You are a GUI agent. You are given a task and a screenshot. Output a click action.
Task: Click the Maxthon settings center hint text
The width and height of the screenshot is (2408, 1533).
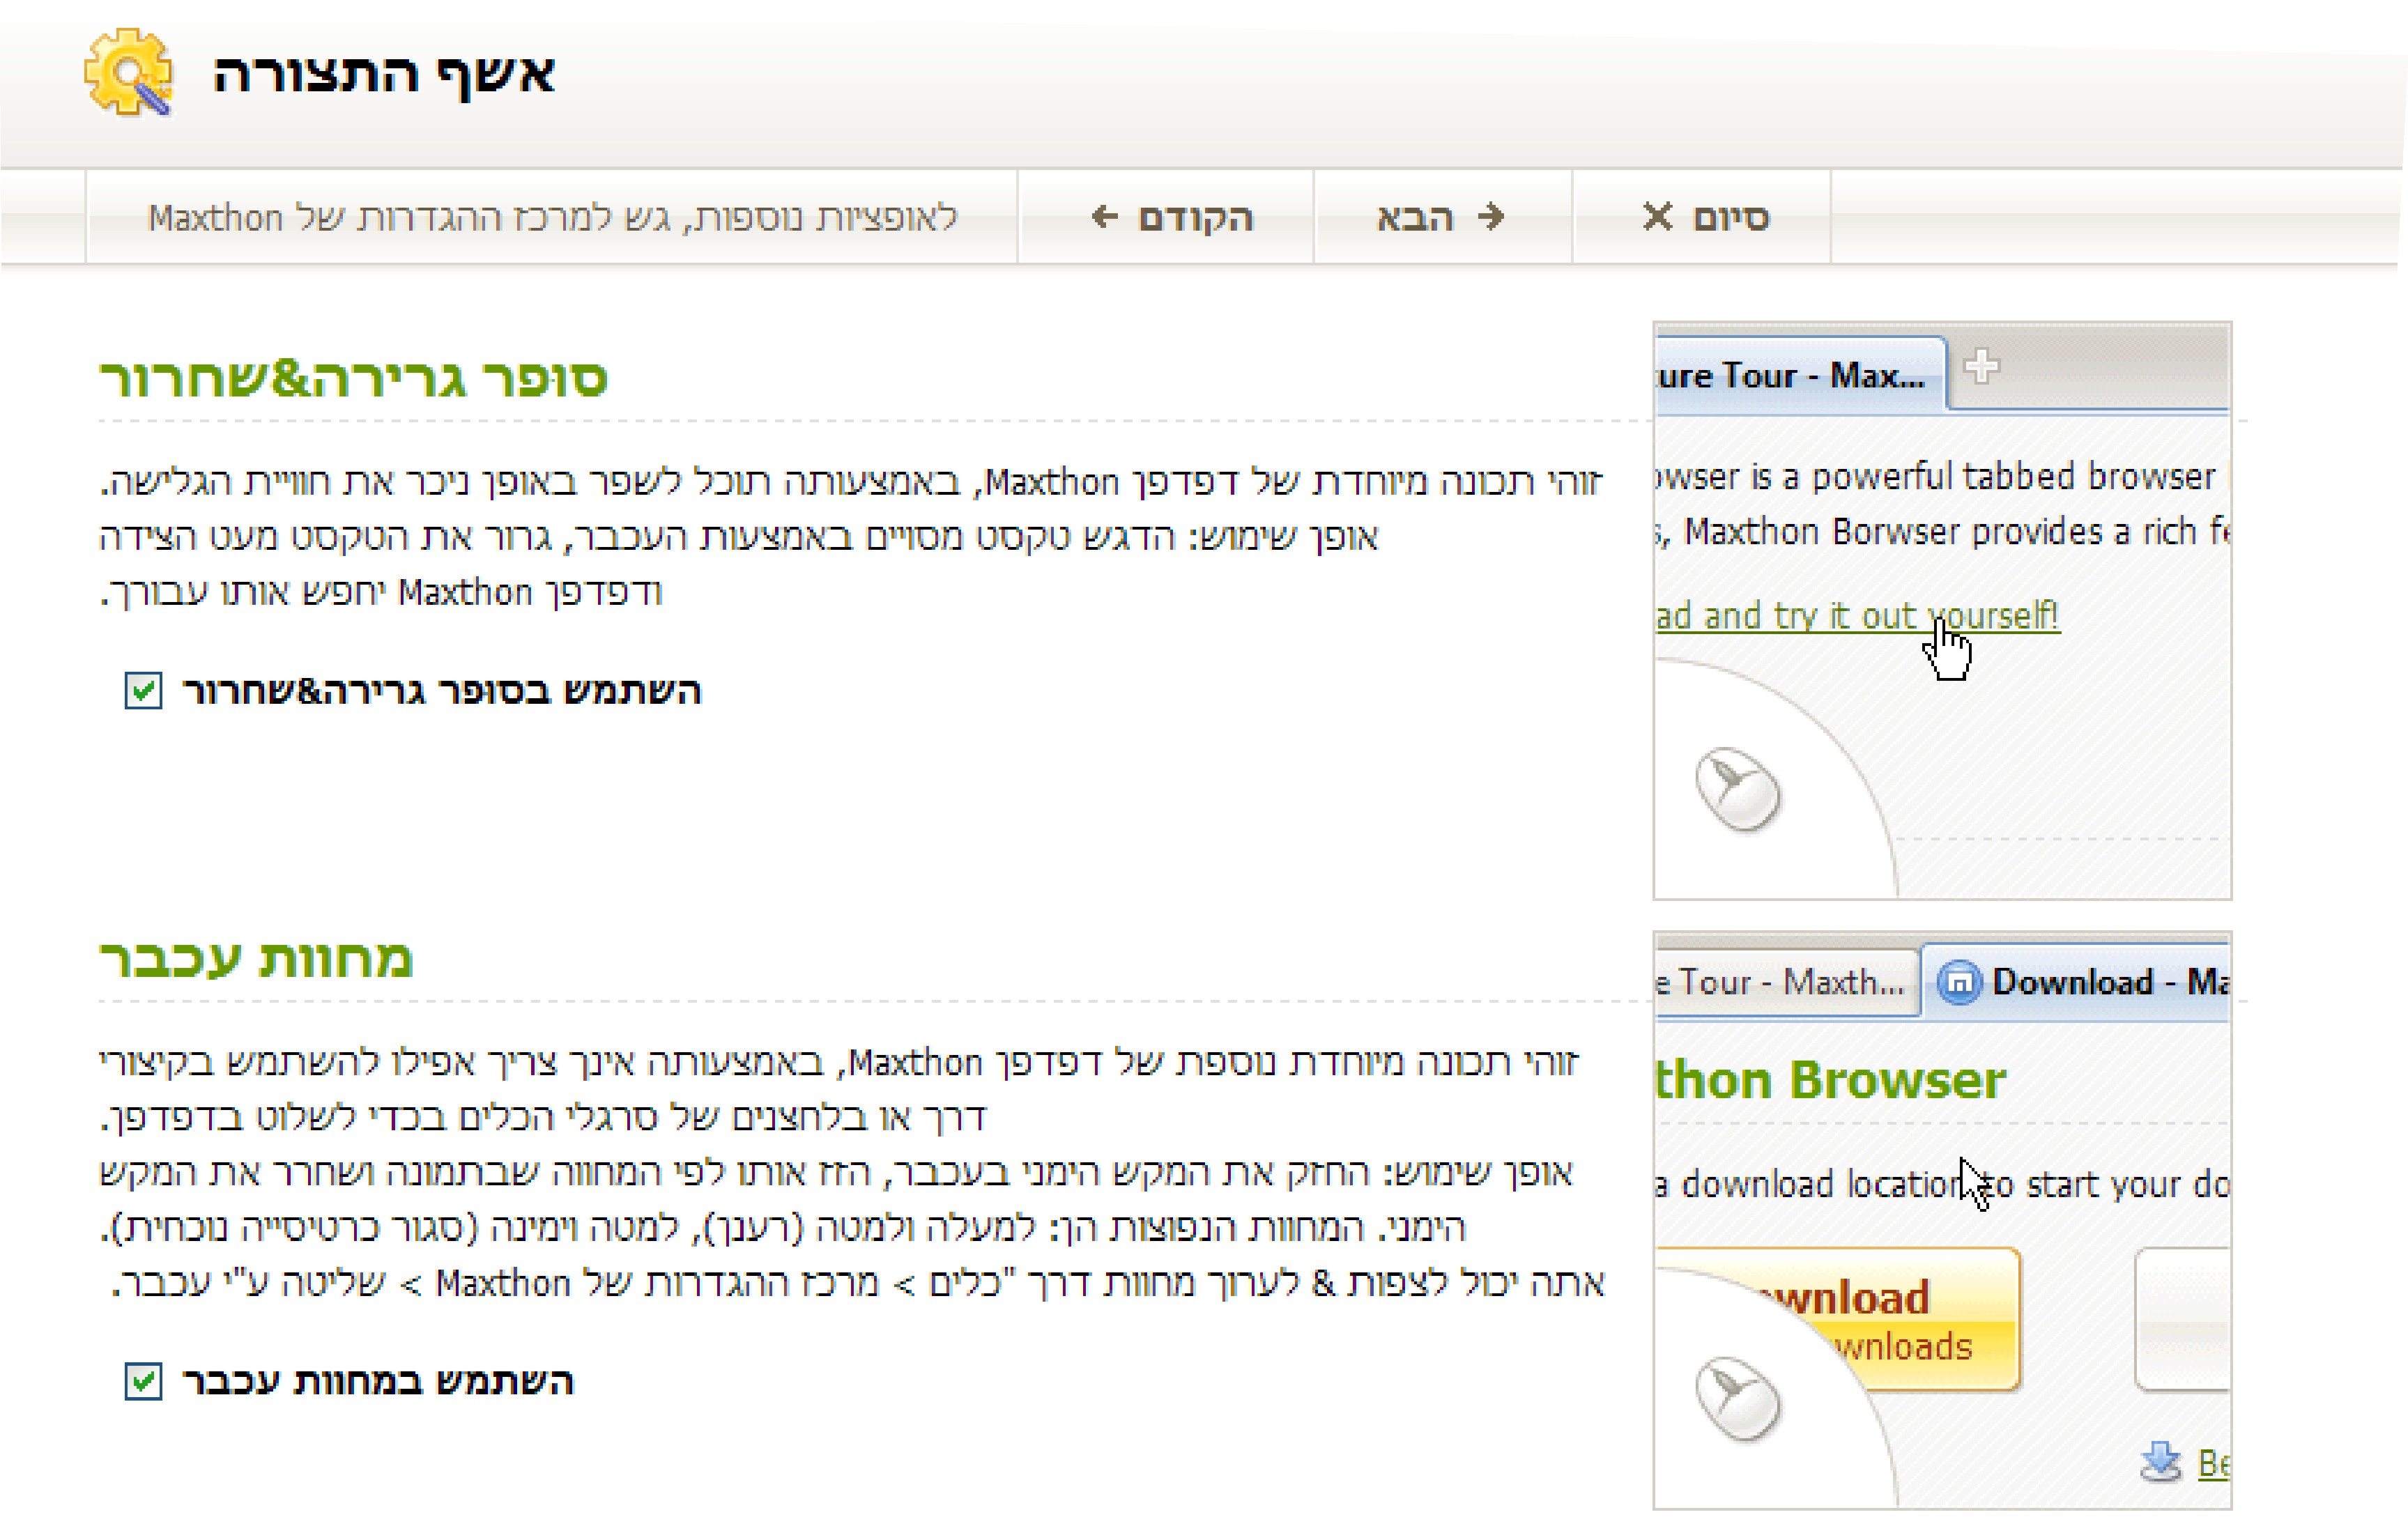pyautogui.click(x=552, y=217)
